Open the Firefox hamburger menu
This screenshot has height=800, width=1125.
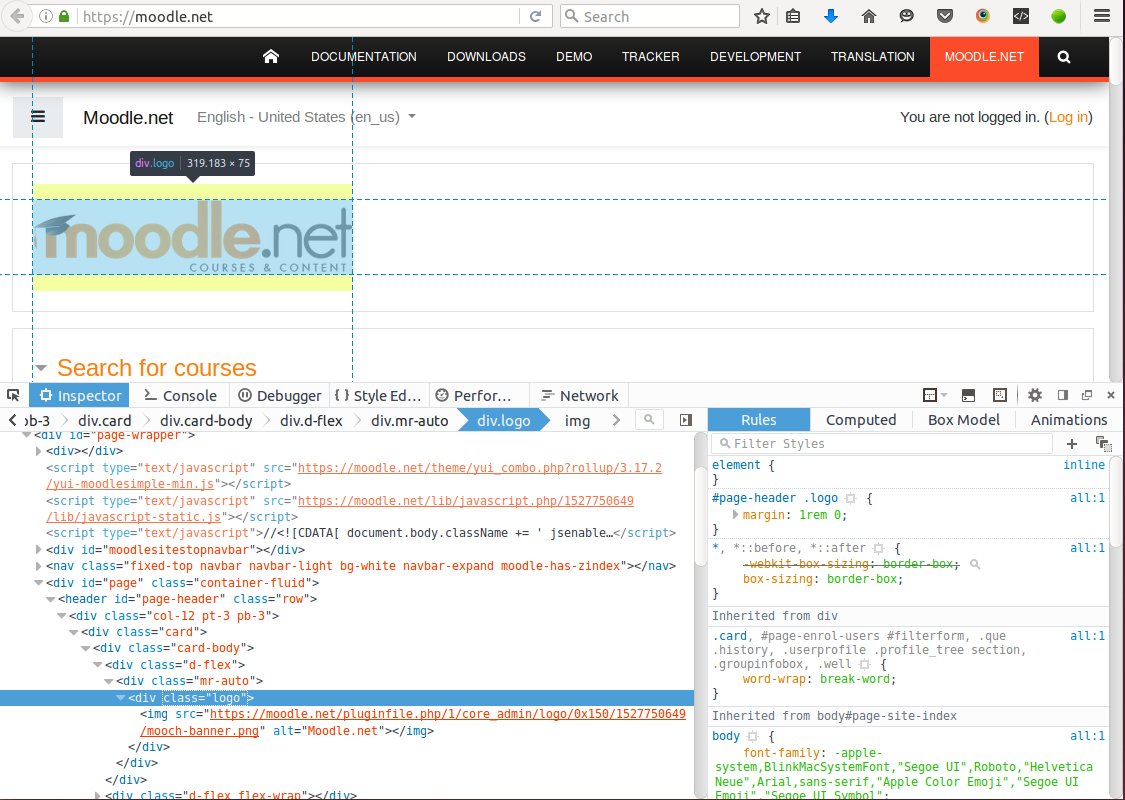[1102, 17]
